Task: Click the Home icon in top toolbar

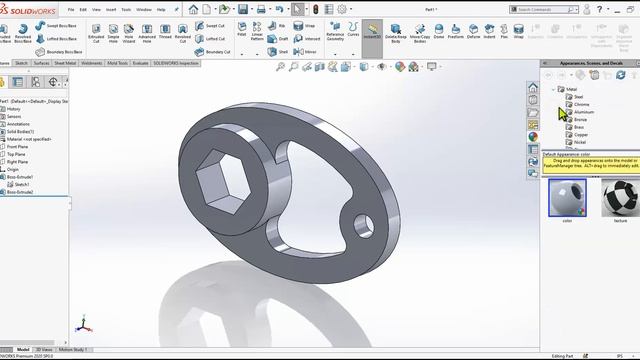Action: 193,9
